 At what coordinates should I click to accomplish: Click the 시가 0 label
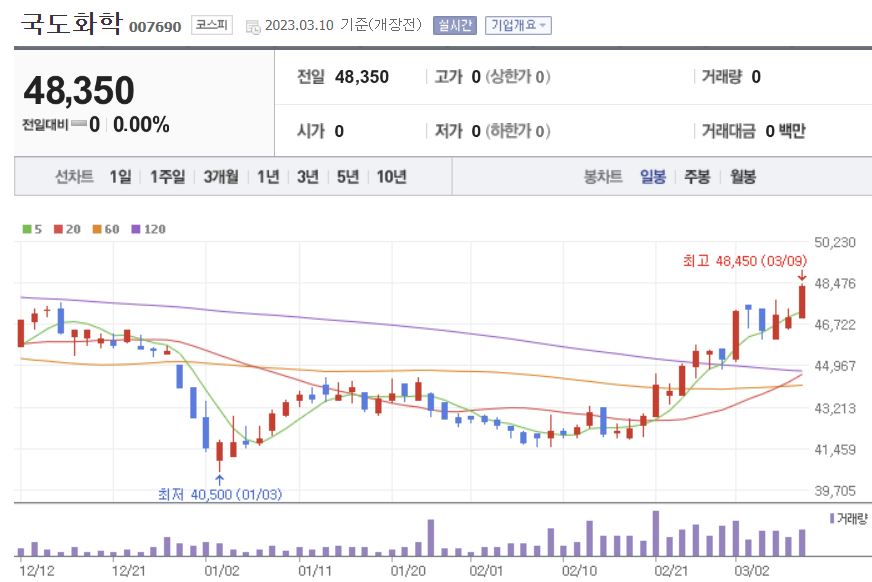320,131
